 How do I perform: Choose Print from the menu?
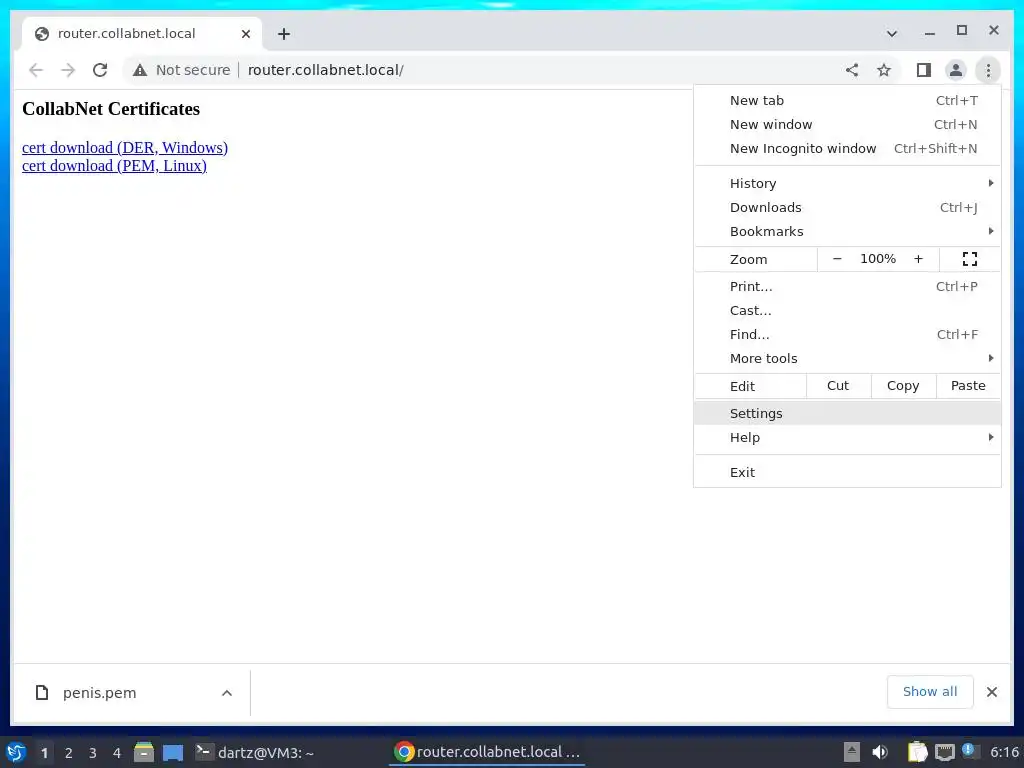pos(847,287)
